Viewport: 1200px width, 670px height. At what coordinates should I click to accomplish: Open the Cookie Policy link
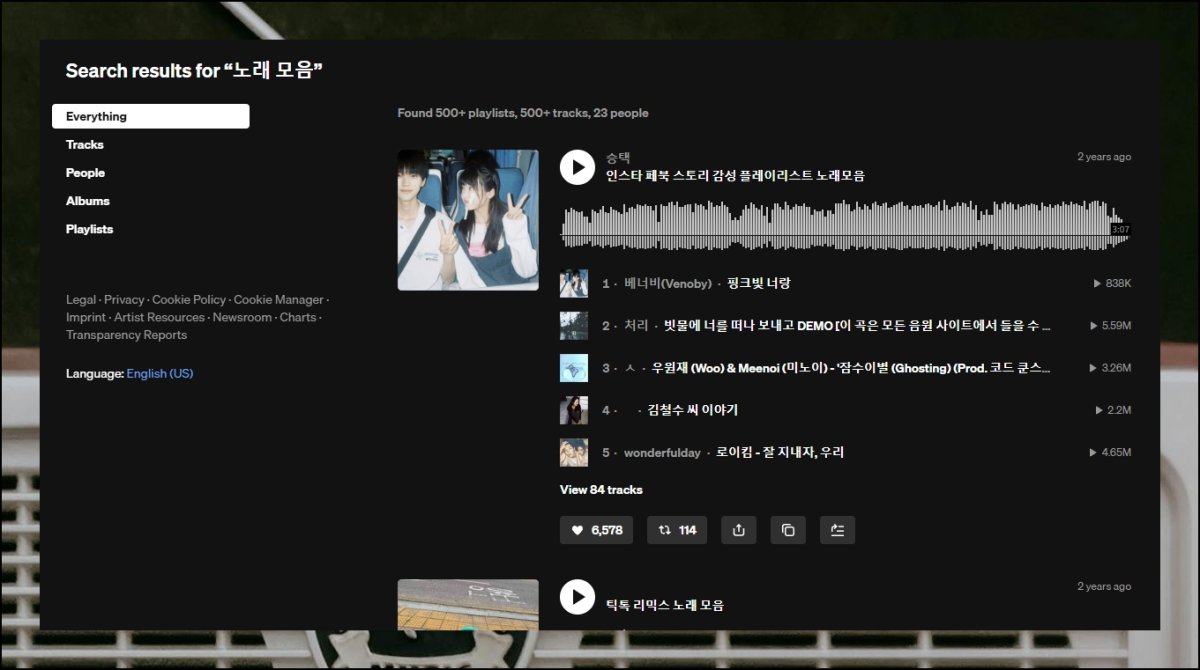point(189,300)
